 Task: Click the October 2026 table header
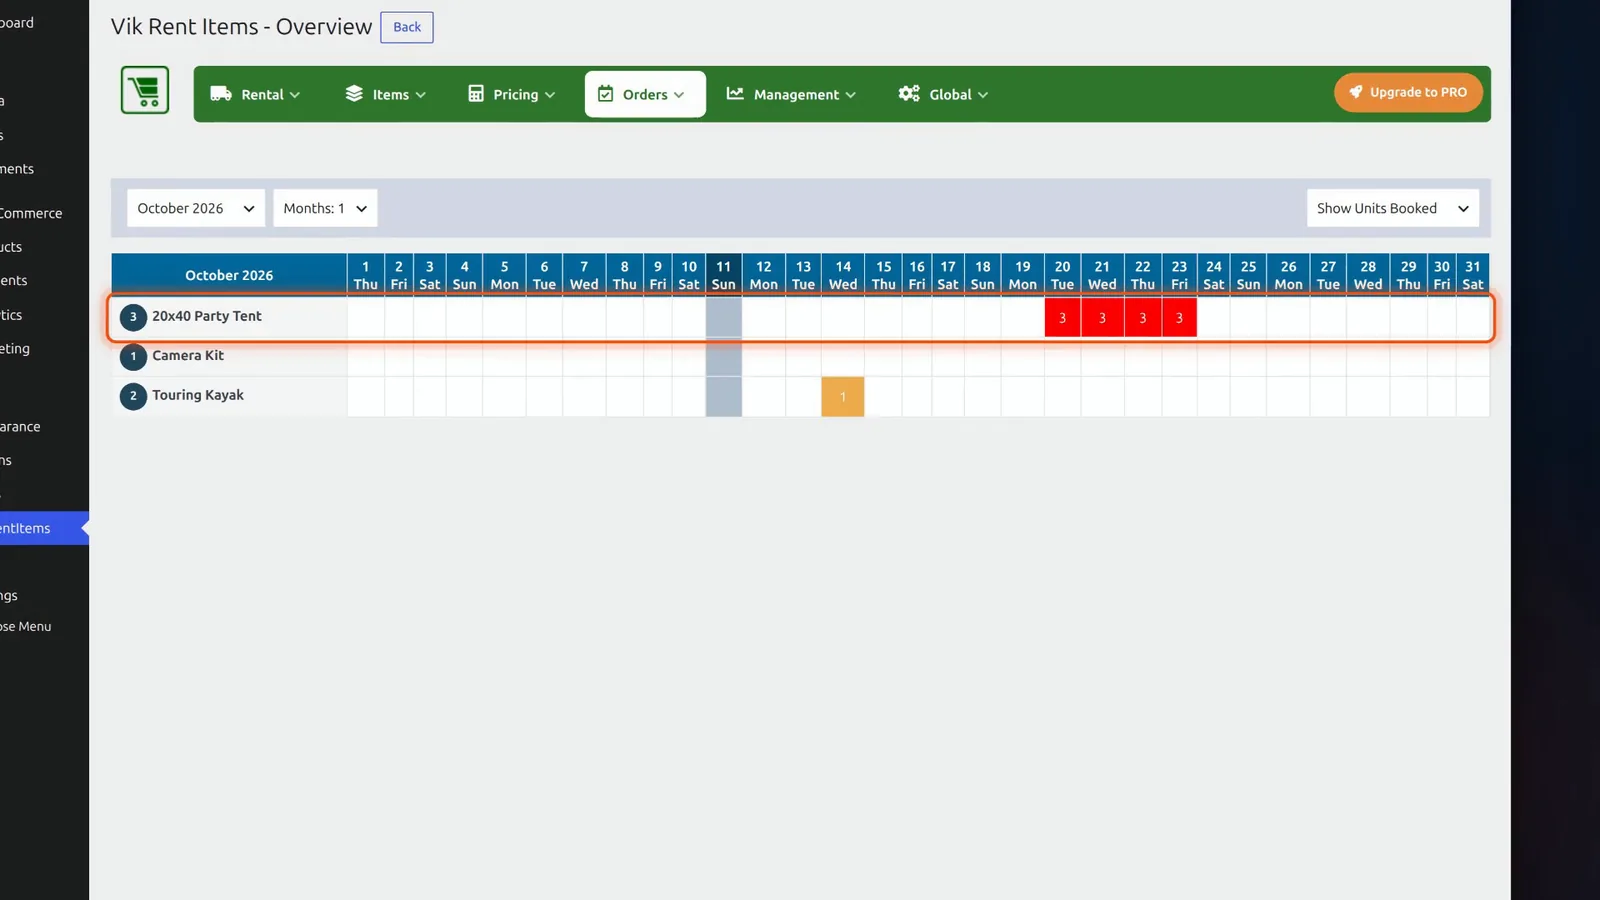click(229, 275)
